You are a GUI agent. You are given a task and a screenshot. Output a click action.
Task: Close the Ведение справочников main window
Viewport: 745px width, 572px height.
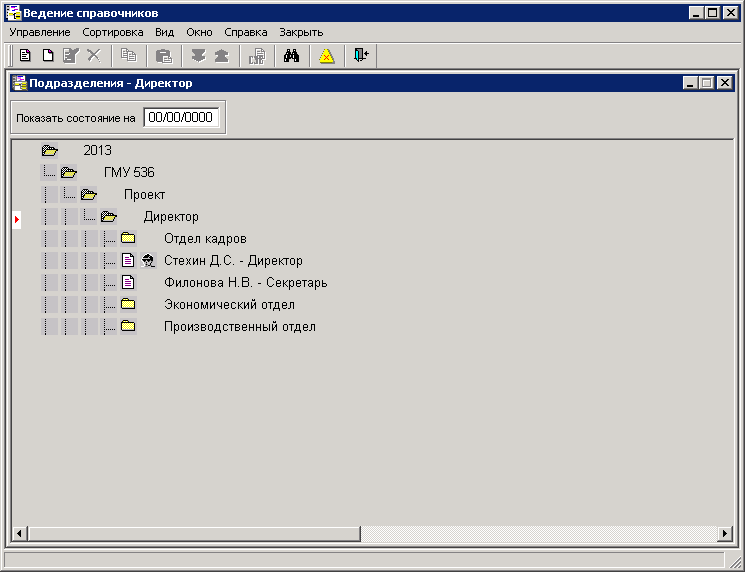point(731,13)
